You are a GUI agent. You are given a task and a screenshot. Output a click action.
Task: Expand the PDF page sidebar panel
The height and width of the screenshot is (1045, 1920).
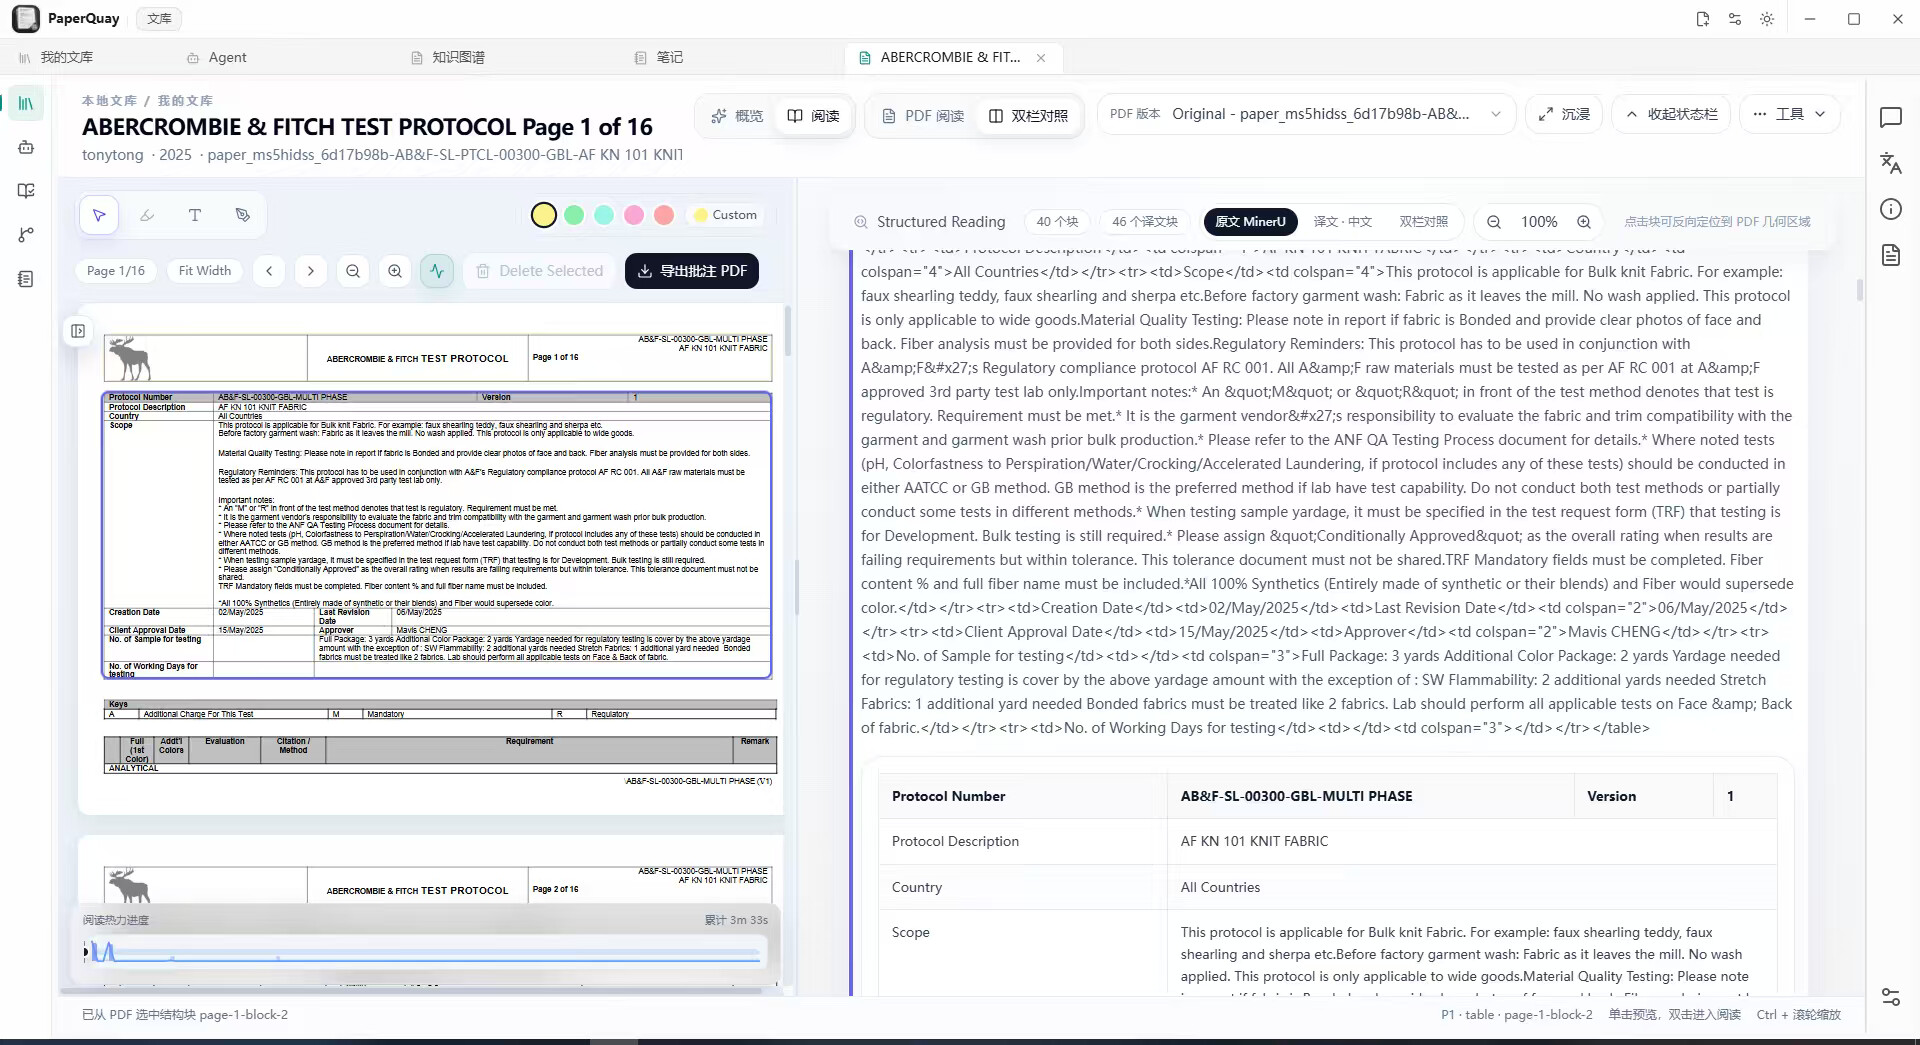78,331
